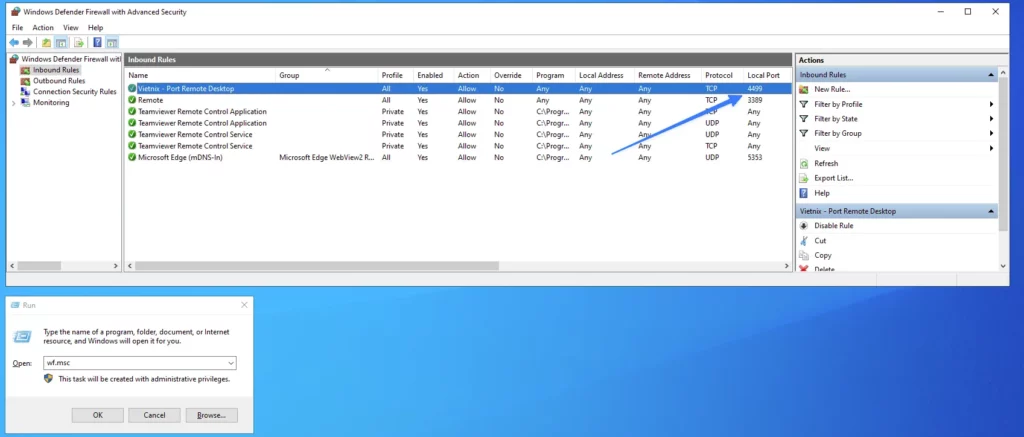Click Refresh in the Actions pane
Screen dimensions: 1024x437
826,163
